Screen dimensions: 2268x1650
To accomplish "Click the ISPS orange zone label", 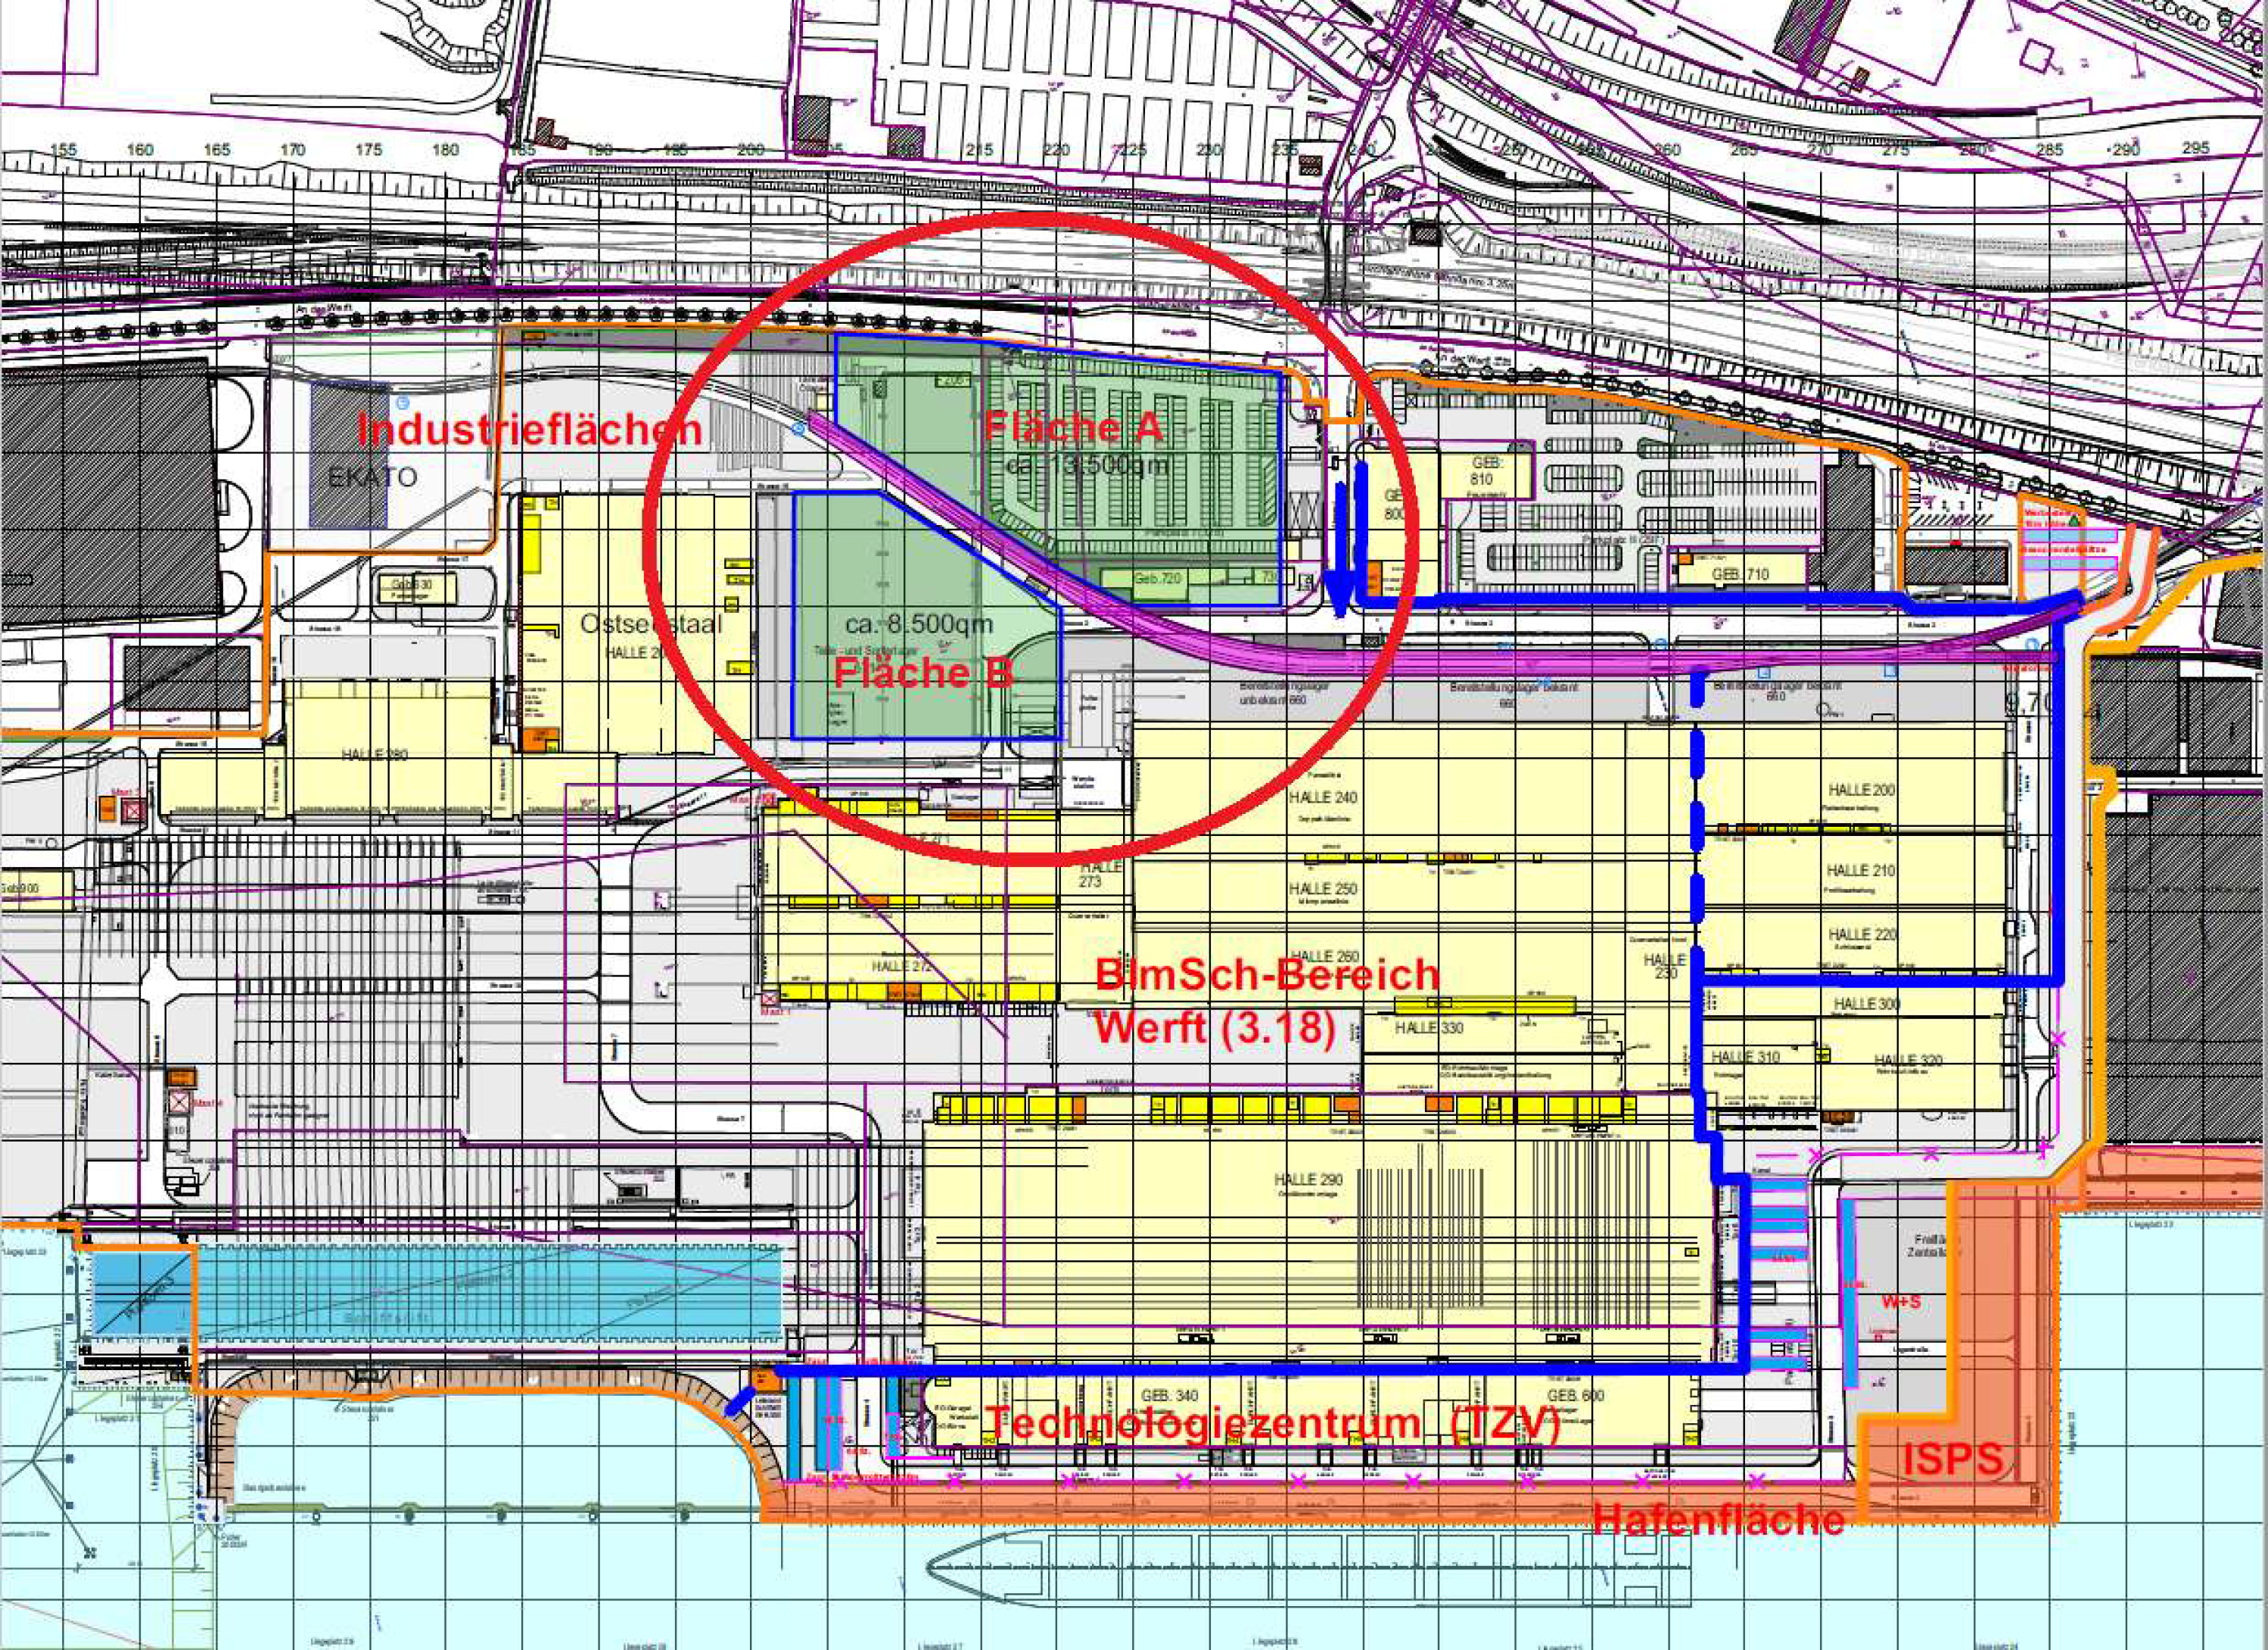I will pos(1953,1460).
